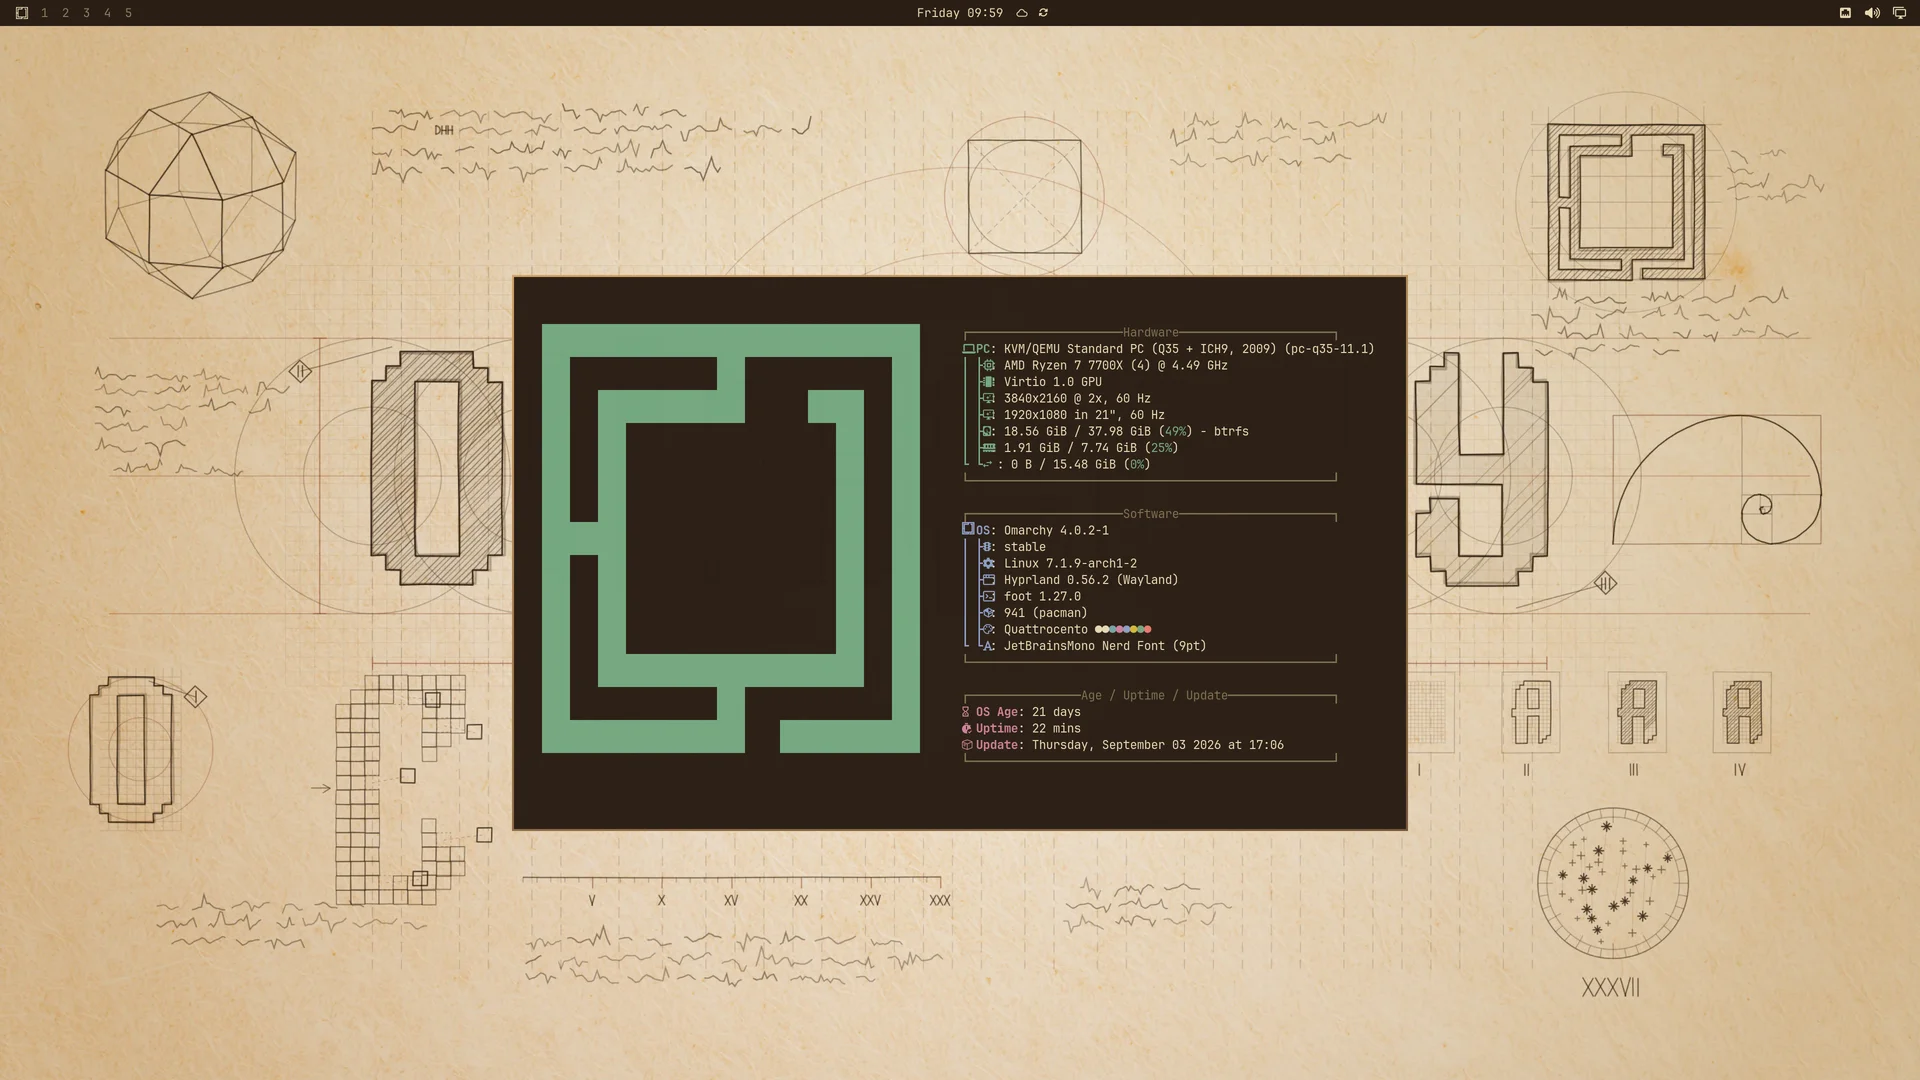
Task: Open the tray icon left of volume
Action: 1845,13
